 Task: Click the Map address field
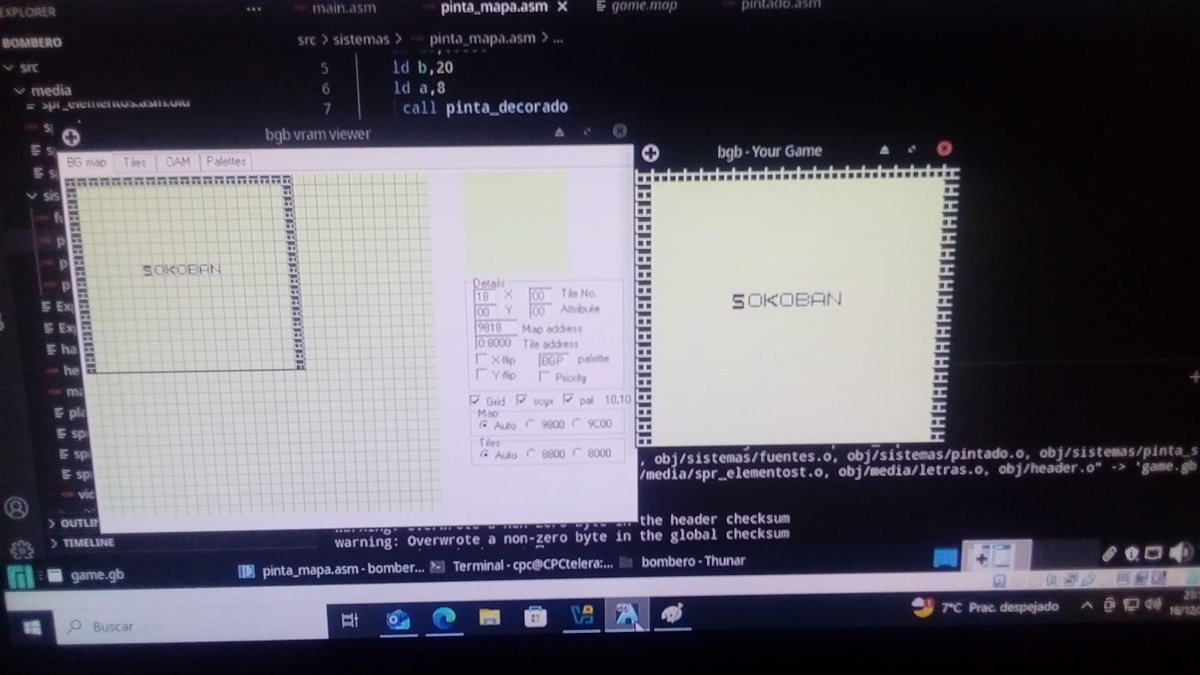[x=495, y=327]
